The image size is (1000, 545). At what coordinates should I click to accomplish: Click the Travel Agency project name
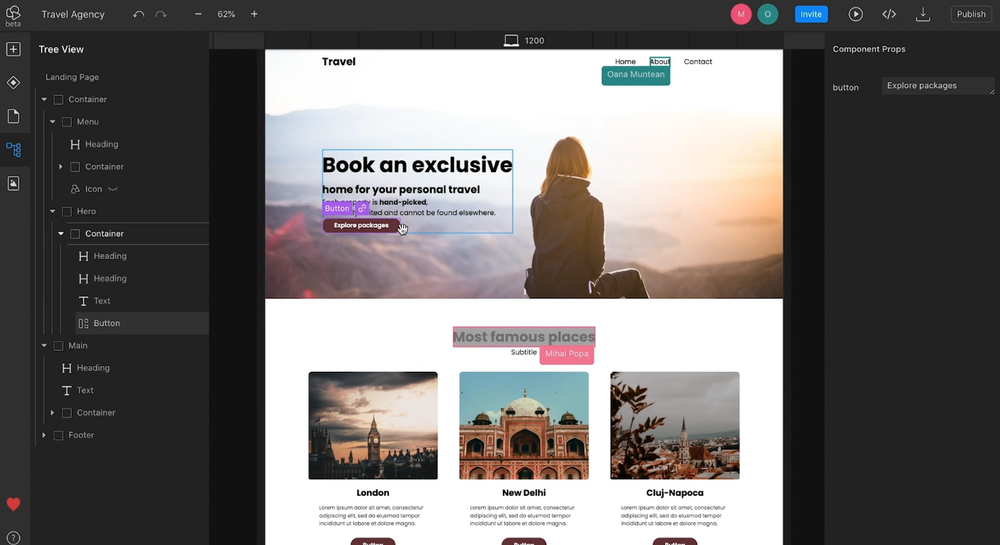73,14
